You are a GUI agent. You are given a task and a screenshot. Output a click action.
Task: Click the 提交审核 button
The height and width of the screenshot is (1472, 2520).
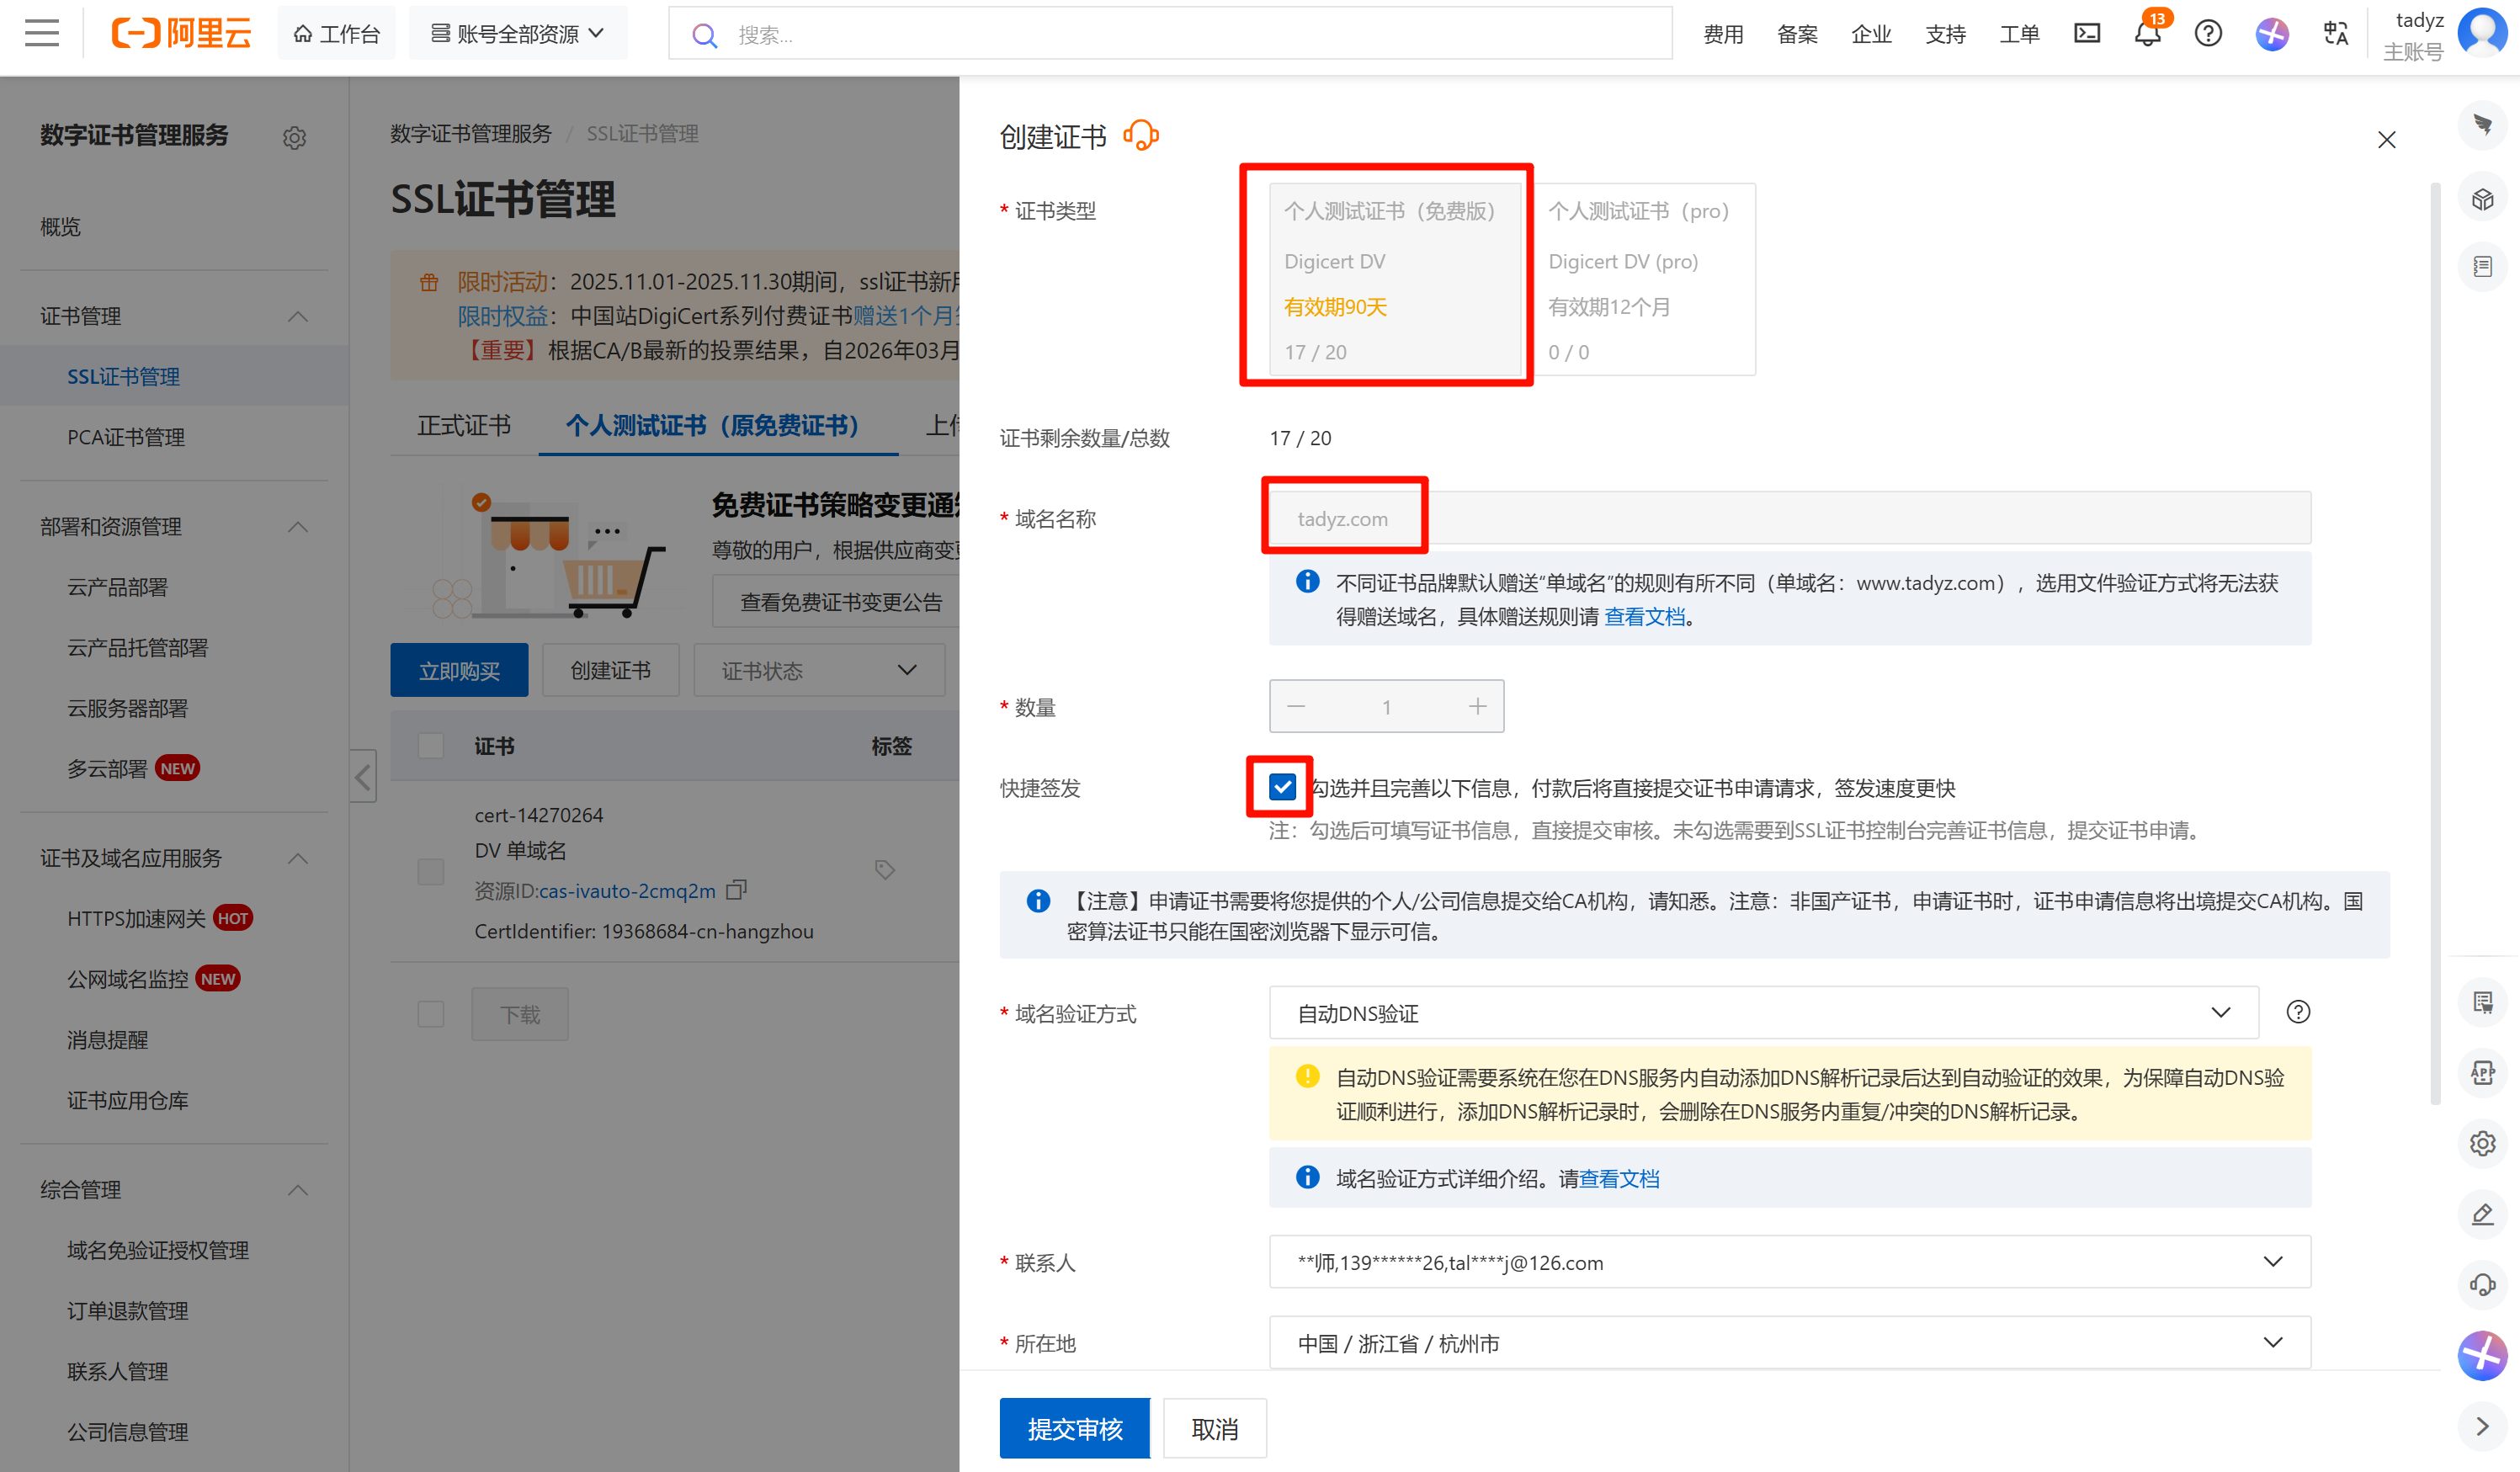coord(1075,1428)
